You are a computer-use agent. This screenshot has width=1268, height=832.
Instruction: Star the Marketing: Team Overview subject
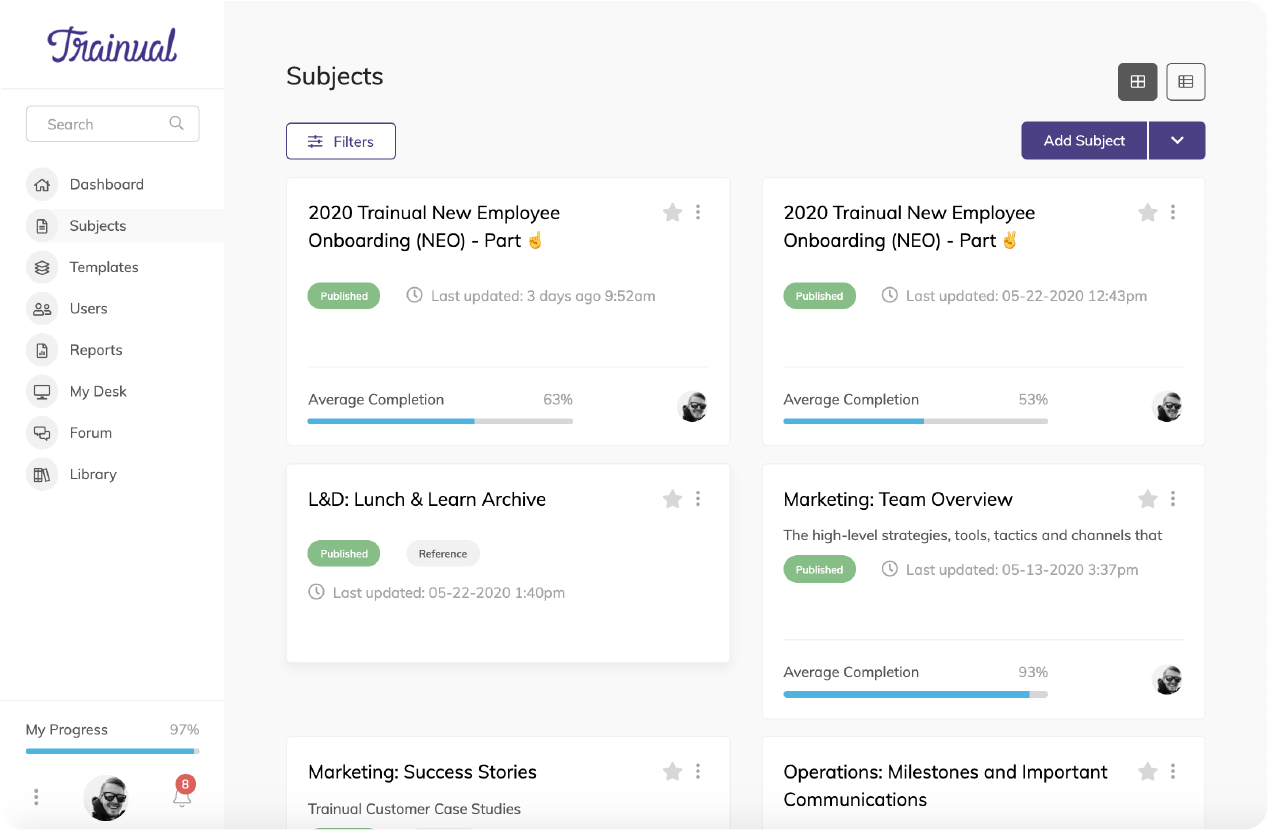click(1147, 498)
